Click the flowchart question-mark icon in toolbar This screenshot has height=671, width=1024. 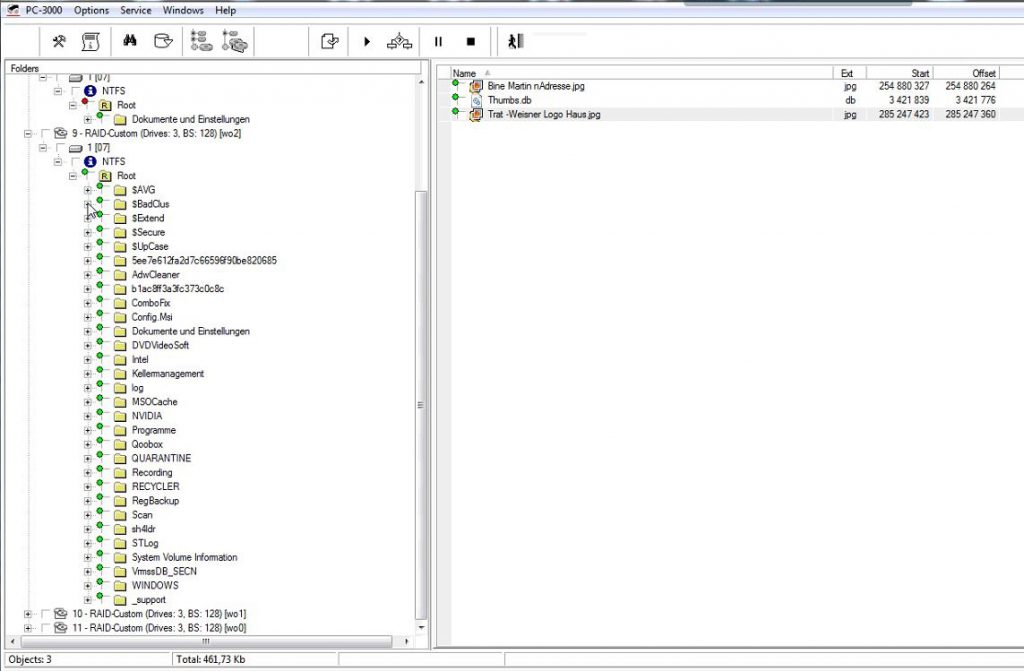pyautogui.click(x=401, y=41)
